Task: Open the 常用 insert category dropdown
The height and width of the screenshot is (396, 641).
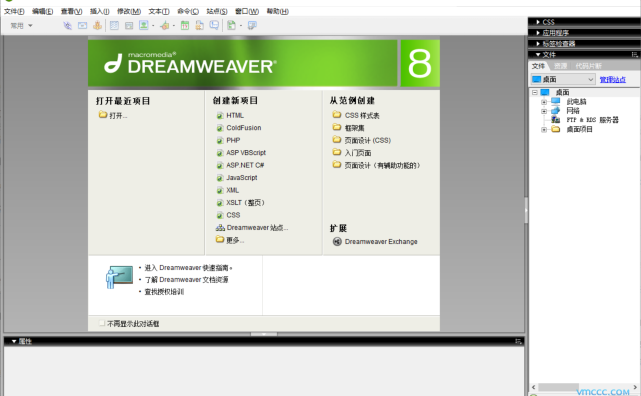Action: (x=21, y=26)
